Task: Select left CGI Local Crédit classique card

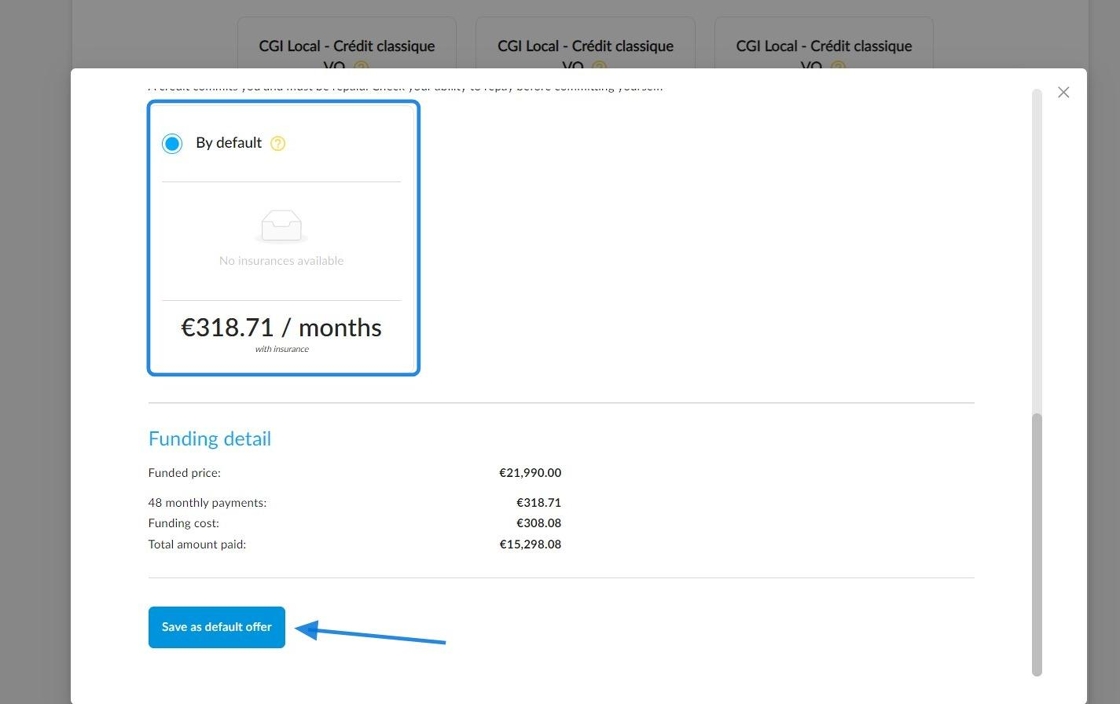Action: 346,44
